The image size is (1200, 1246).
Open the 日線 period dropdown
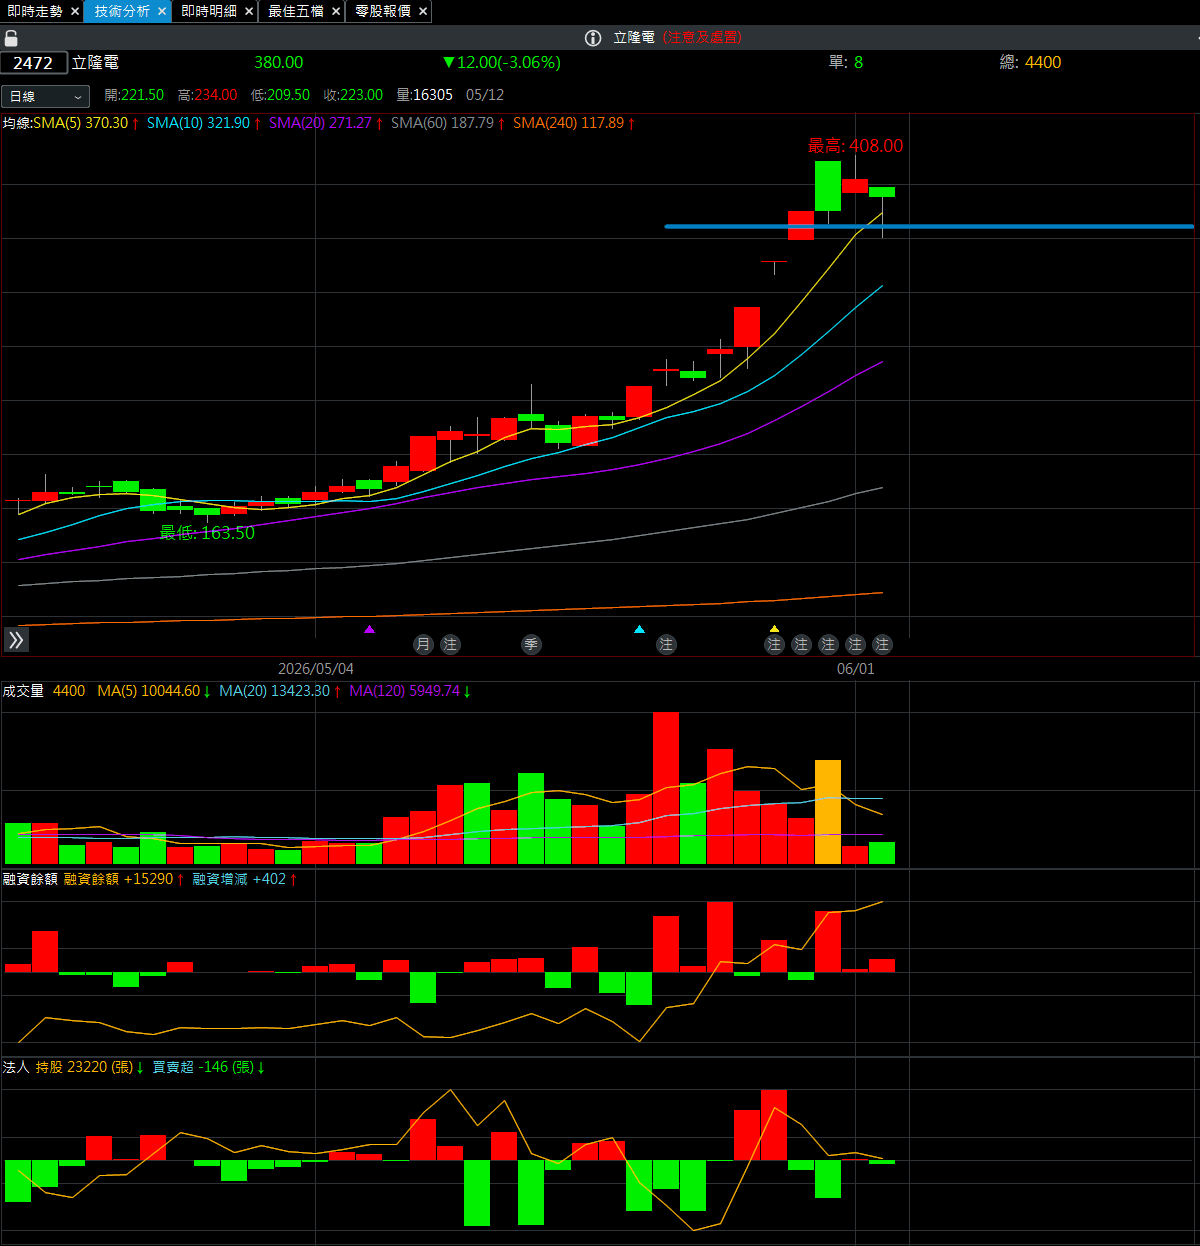coord(45,96)
